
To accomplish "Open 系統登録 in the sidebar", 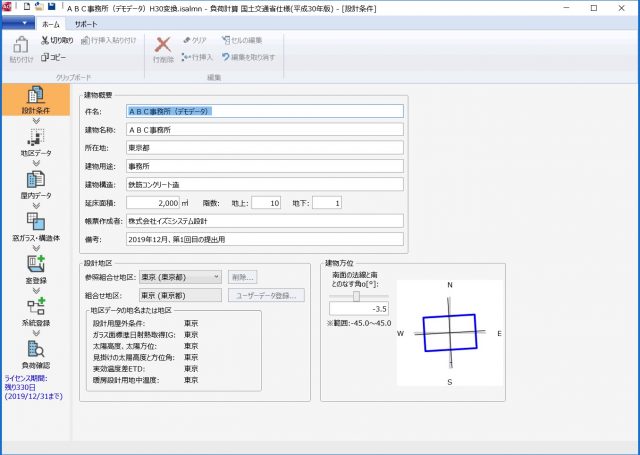I will pos(36,312).
